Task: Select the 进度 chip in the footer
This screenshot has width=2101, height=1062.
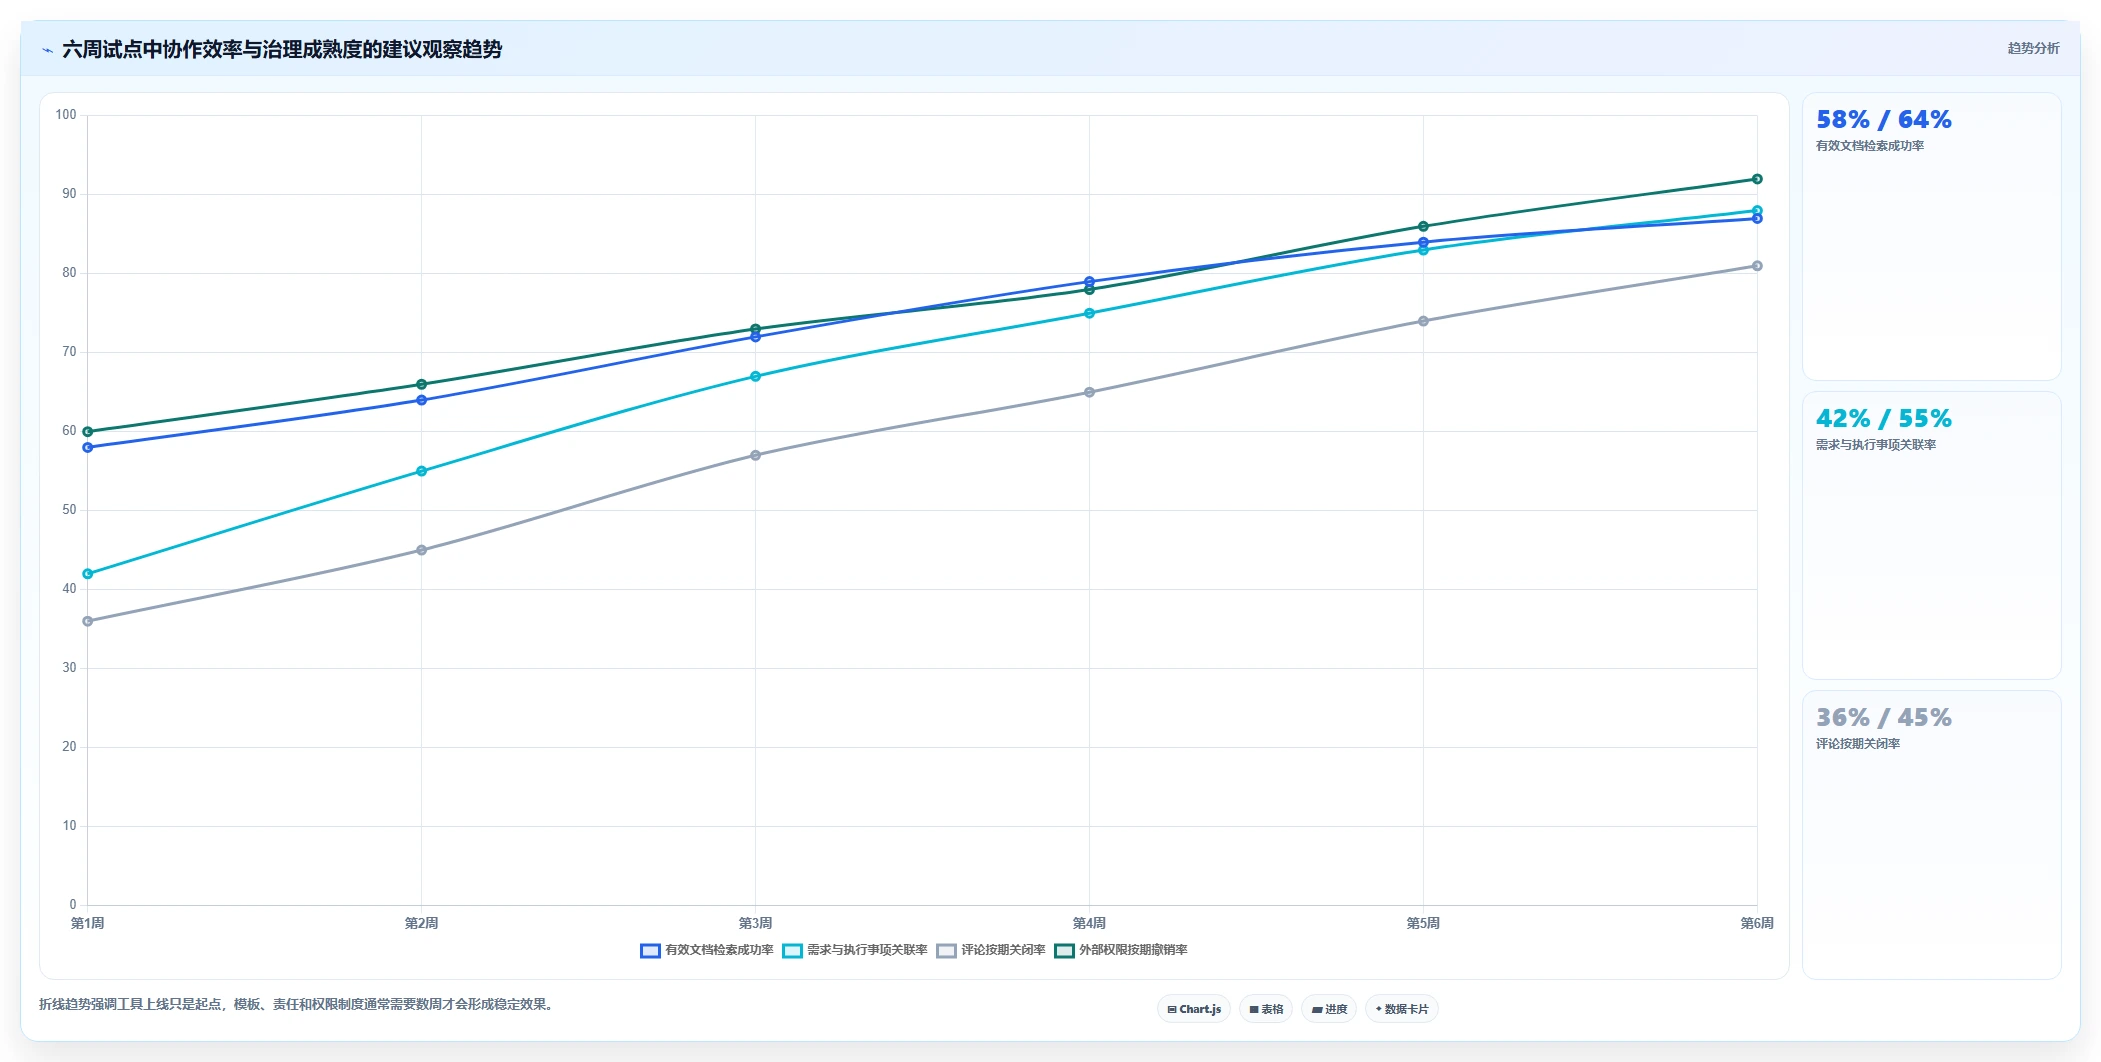Action: pos(1329,1009)
